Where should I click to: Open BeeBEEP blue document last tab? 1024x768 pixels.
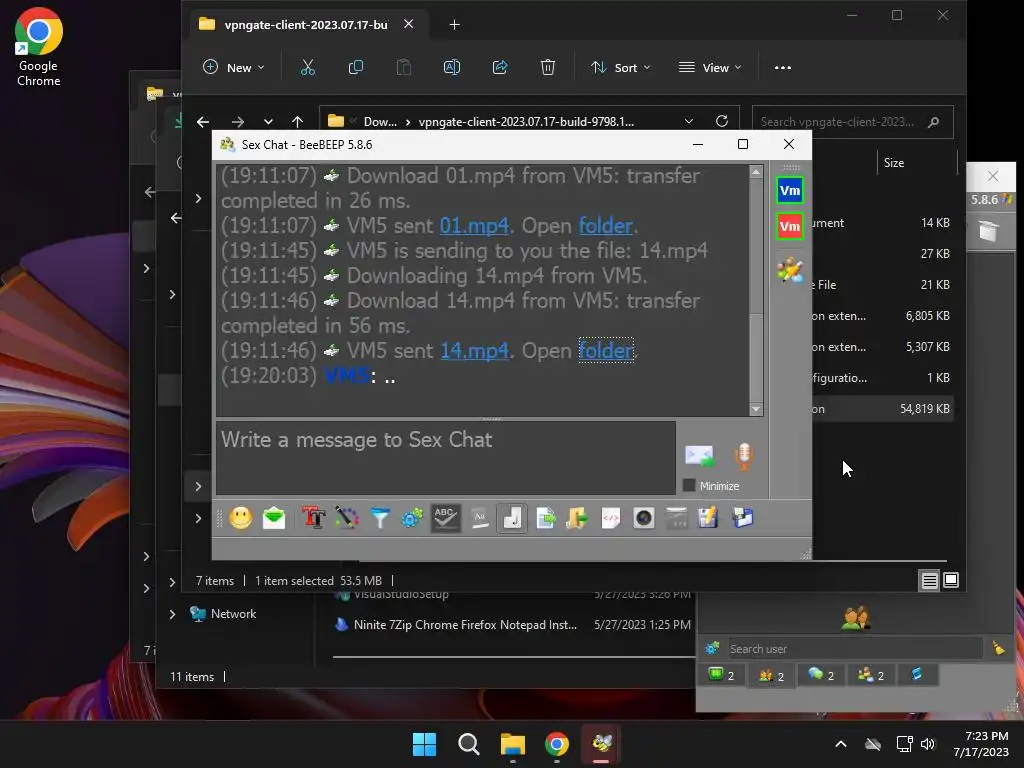pyautogui.click(x=917, y=674)
